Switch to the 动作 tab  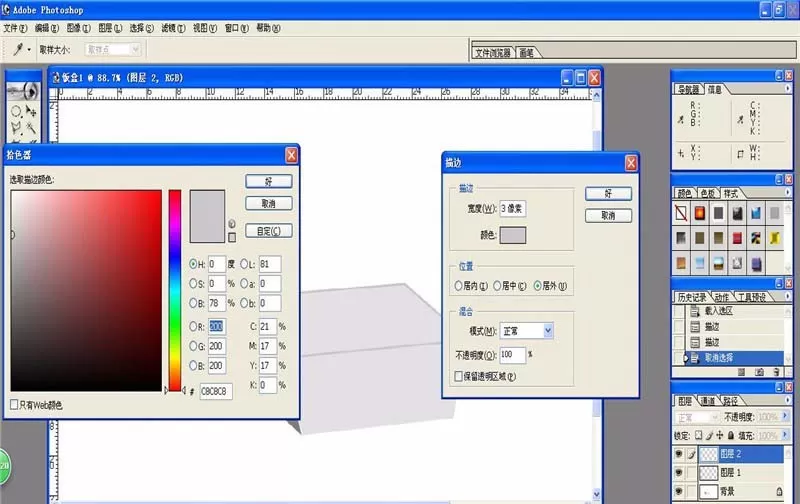point(721,297)
